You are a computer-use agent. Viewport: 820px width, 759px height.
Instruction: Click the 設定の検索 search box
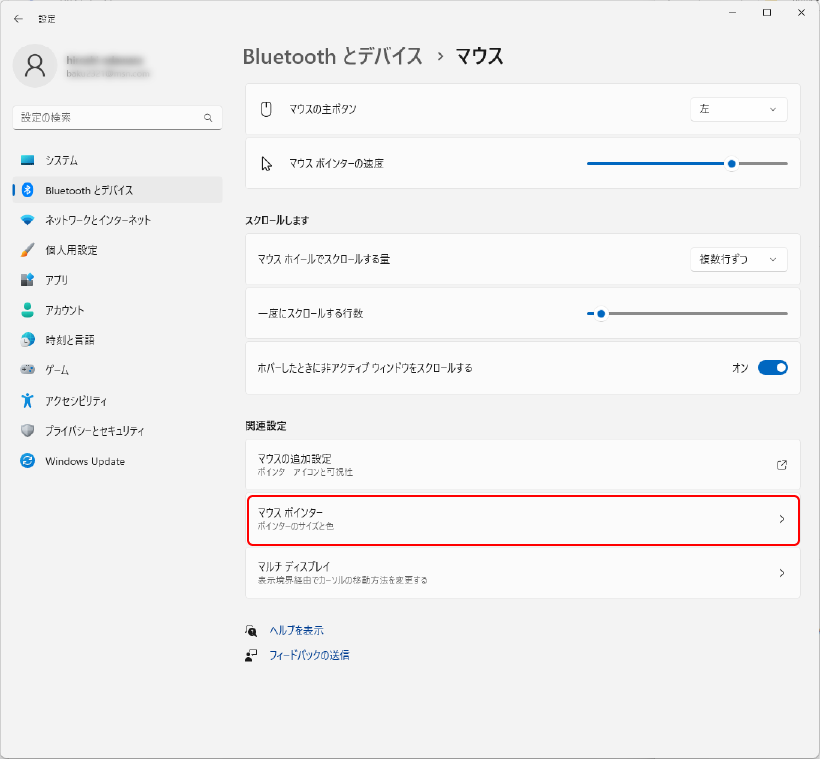[x=108, y=118]
